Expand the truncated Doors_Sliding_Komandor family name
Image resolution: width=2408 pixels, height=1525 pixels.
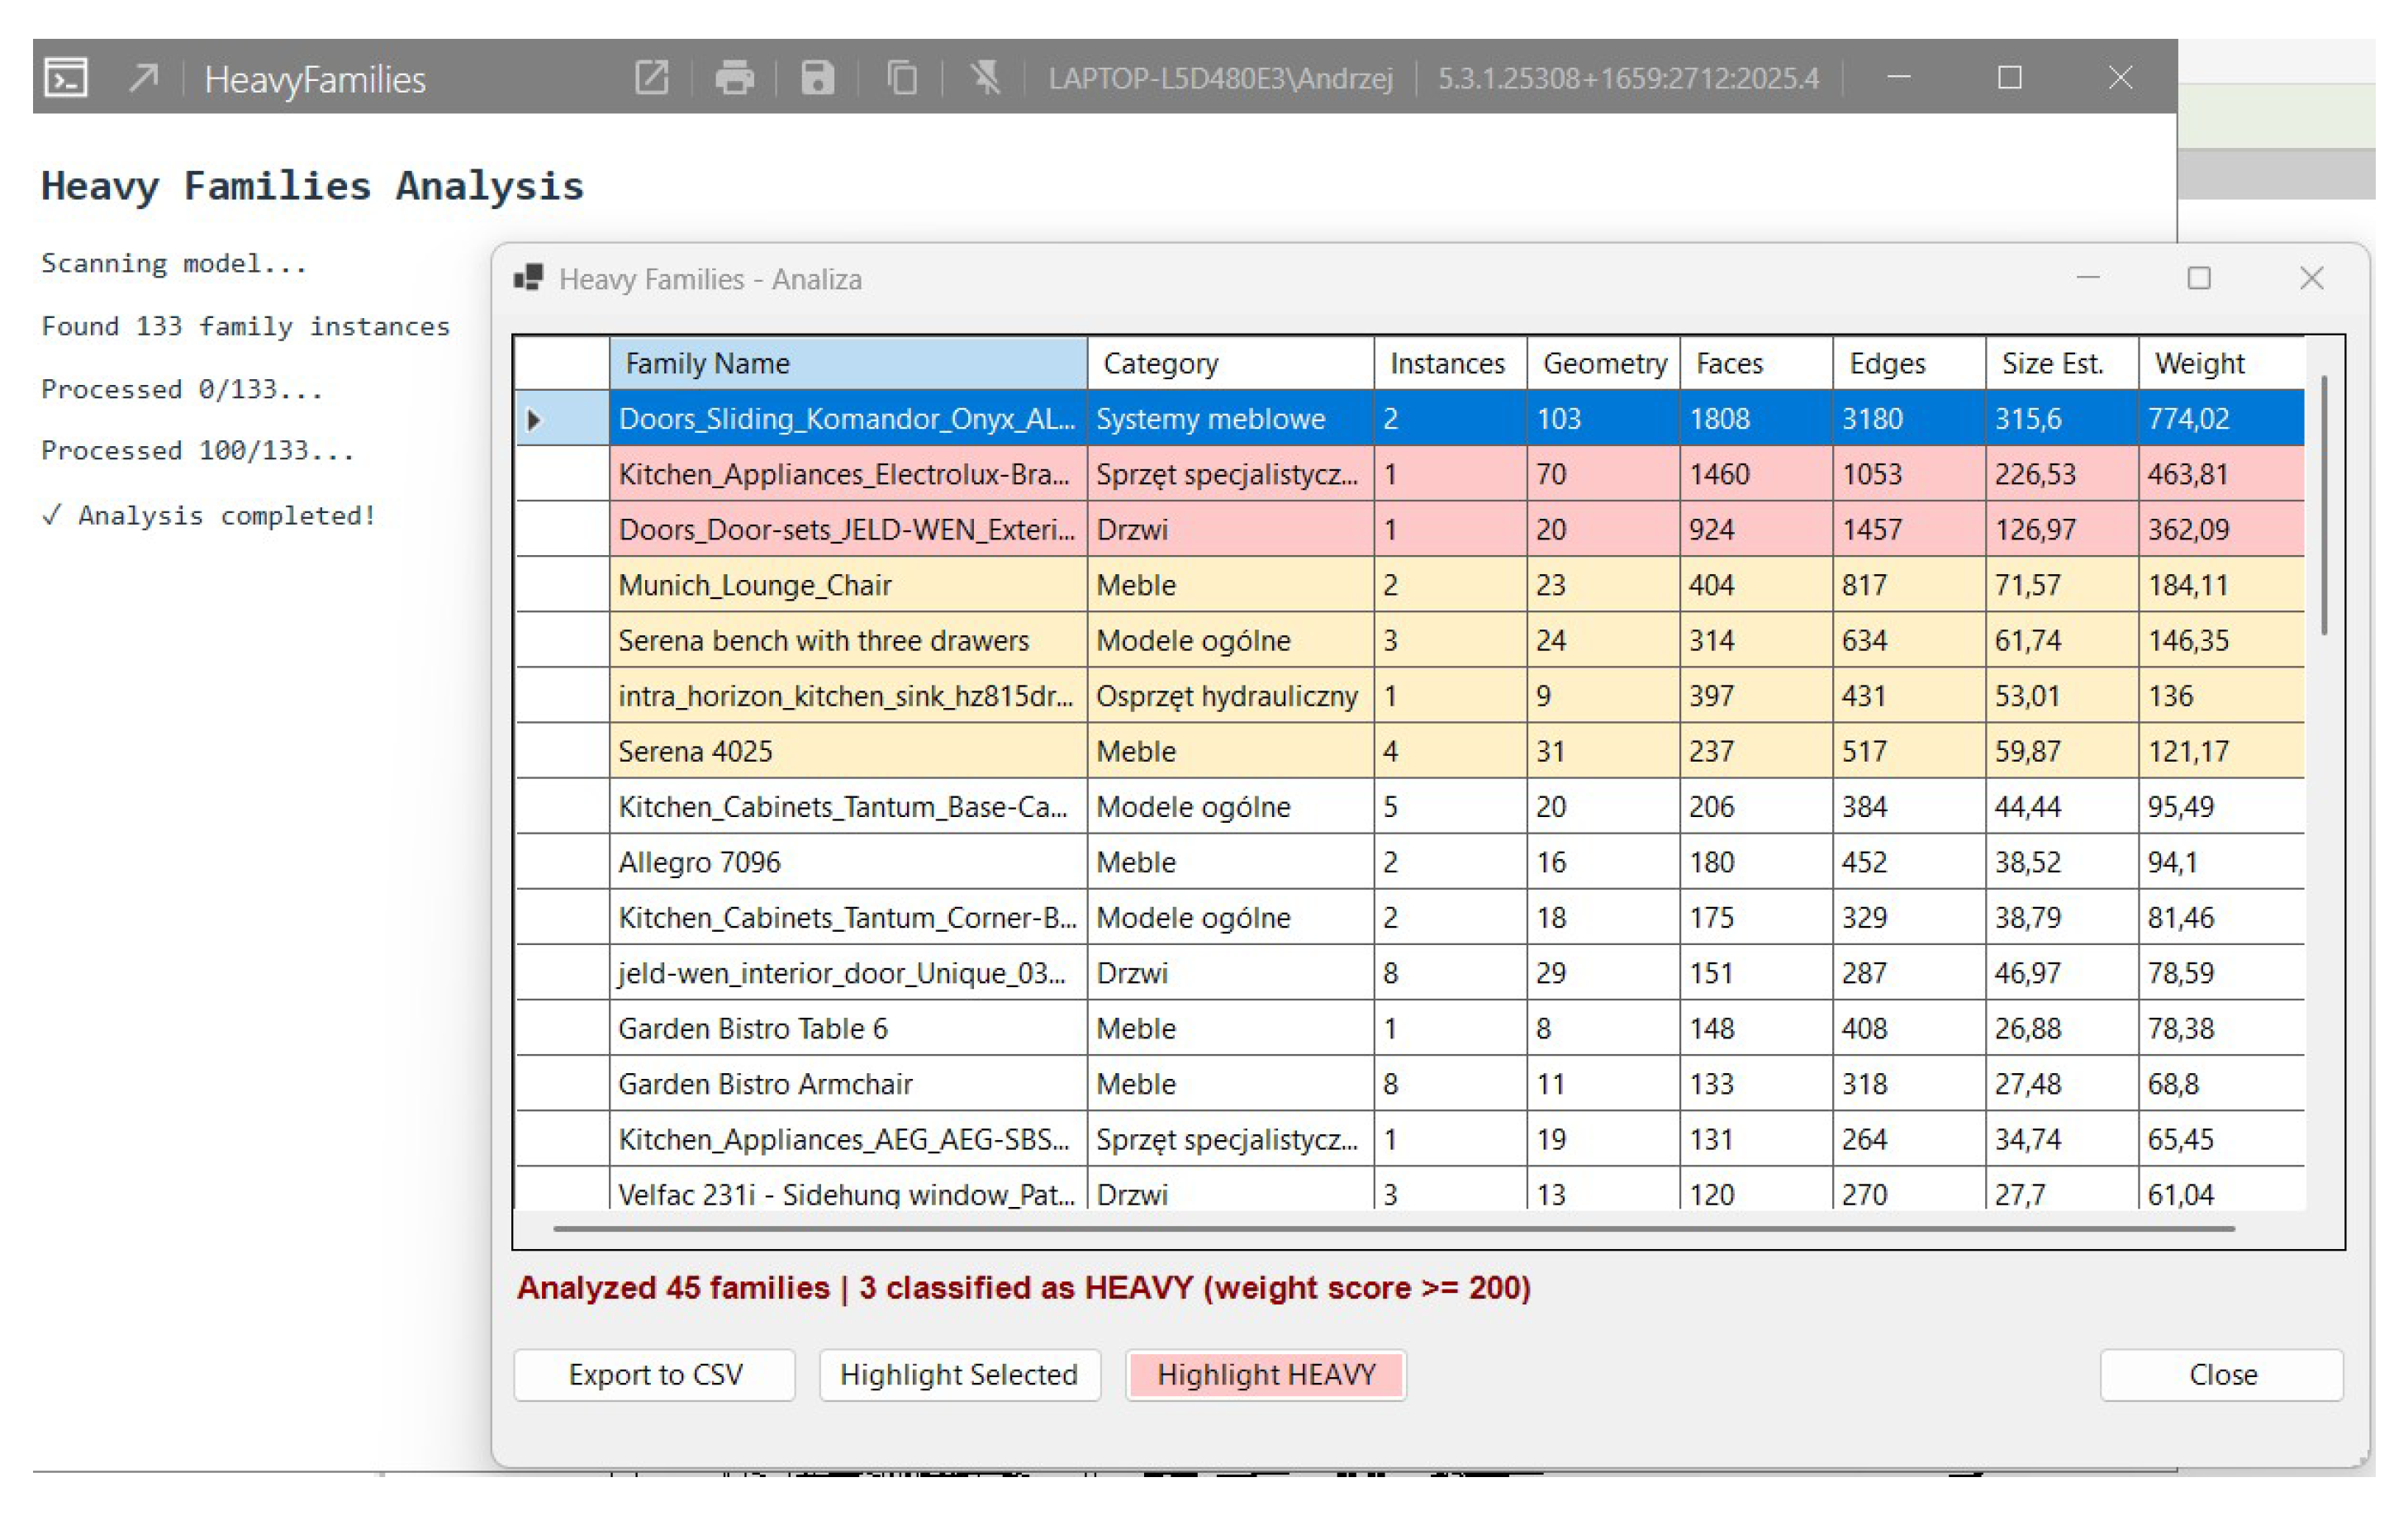click(x=845, y=419)
